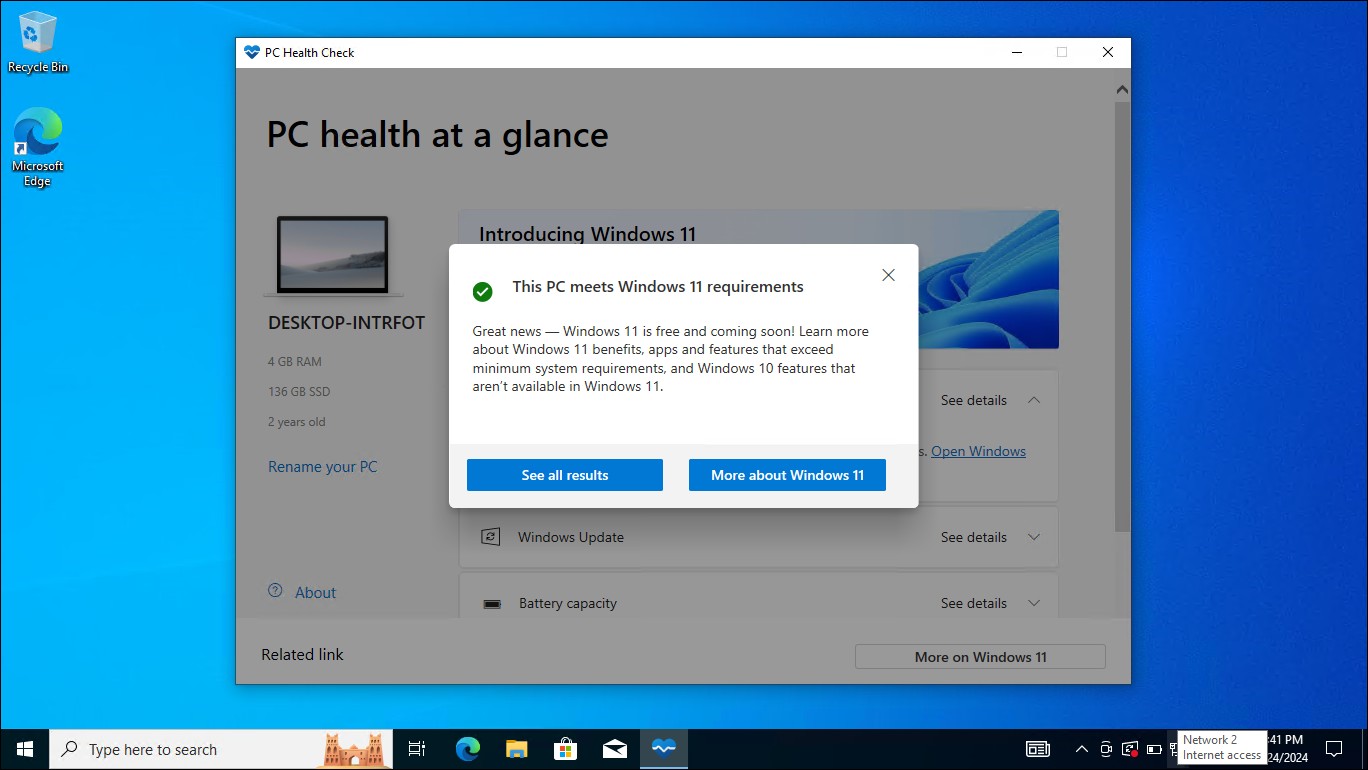Viewport: 1368px width, 770px height.
Task: Click the About question mark icon
Action: click(276, 591)
